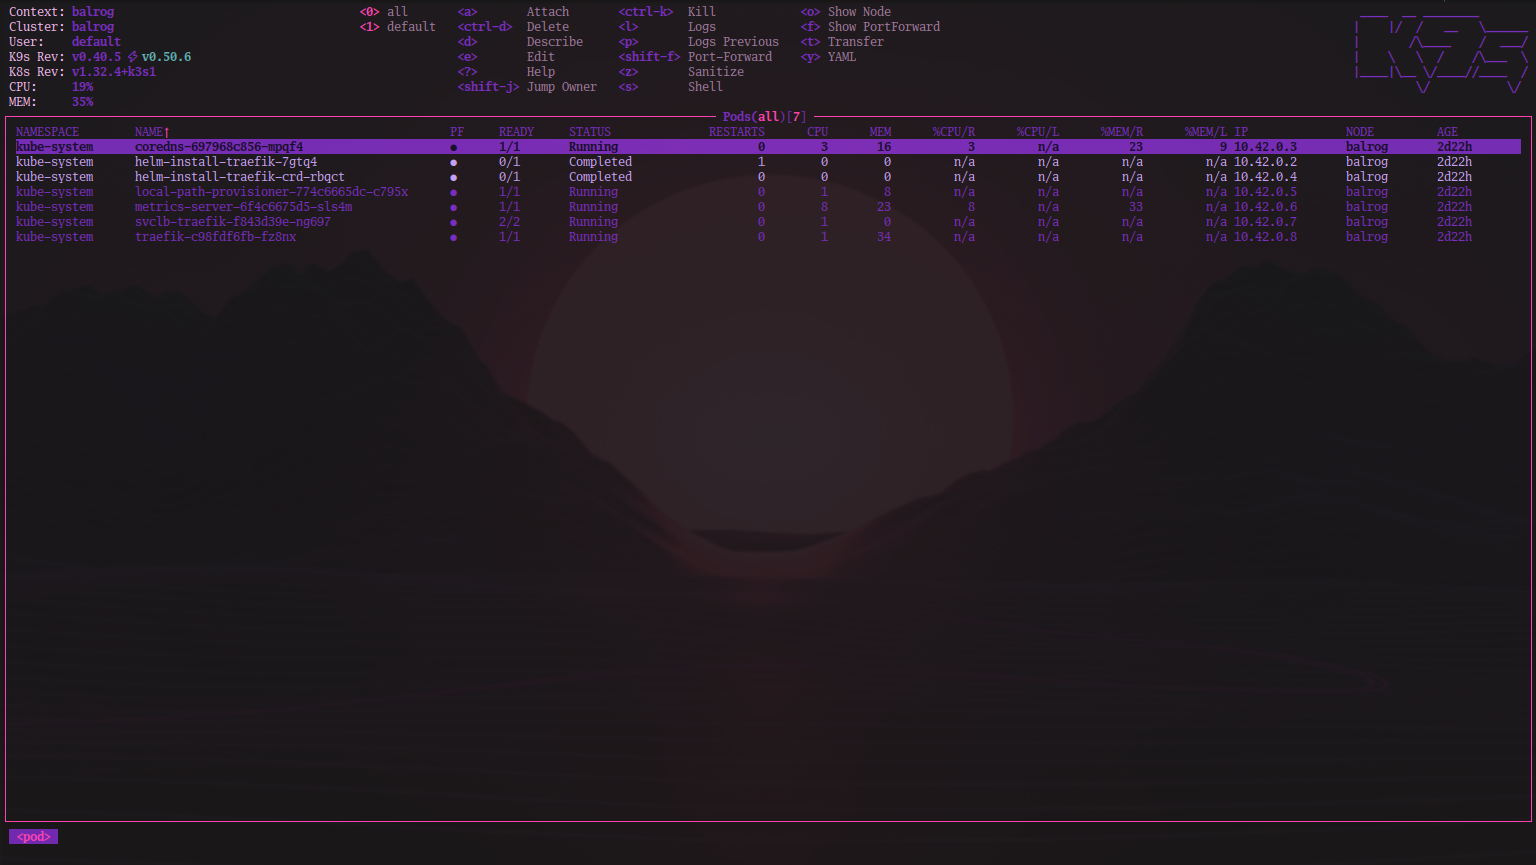1536x865 pixels.
Task: Click the Context value balrog in header
Action: [x=93, y=12]
